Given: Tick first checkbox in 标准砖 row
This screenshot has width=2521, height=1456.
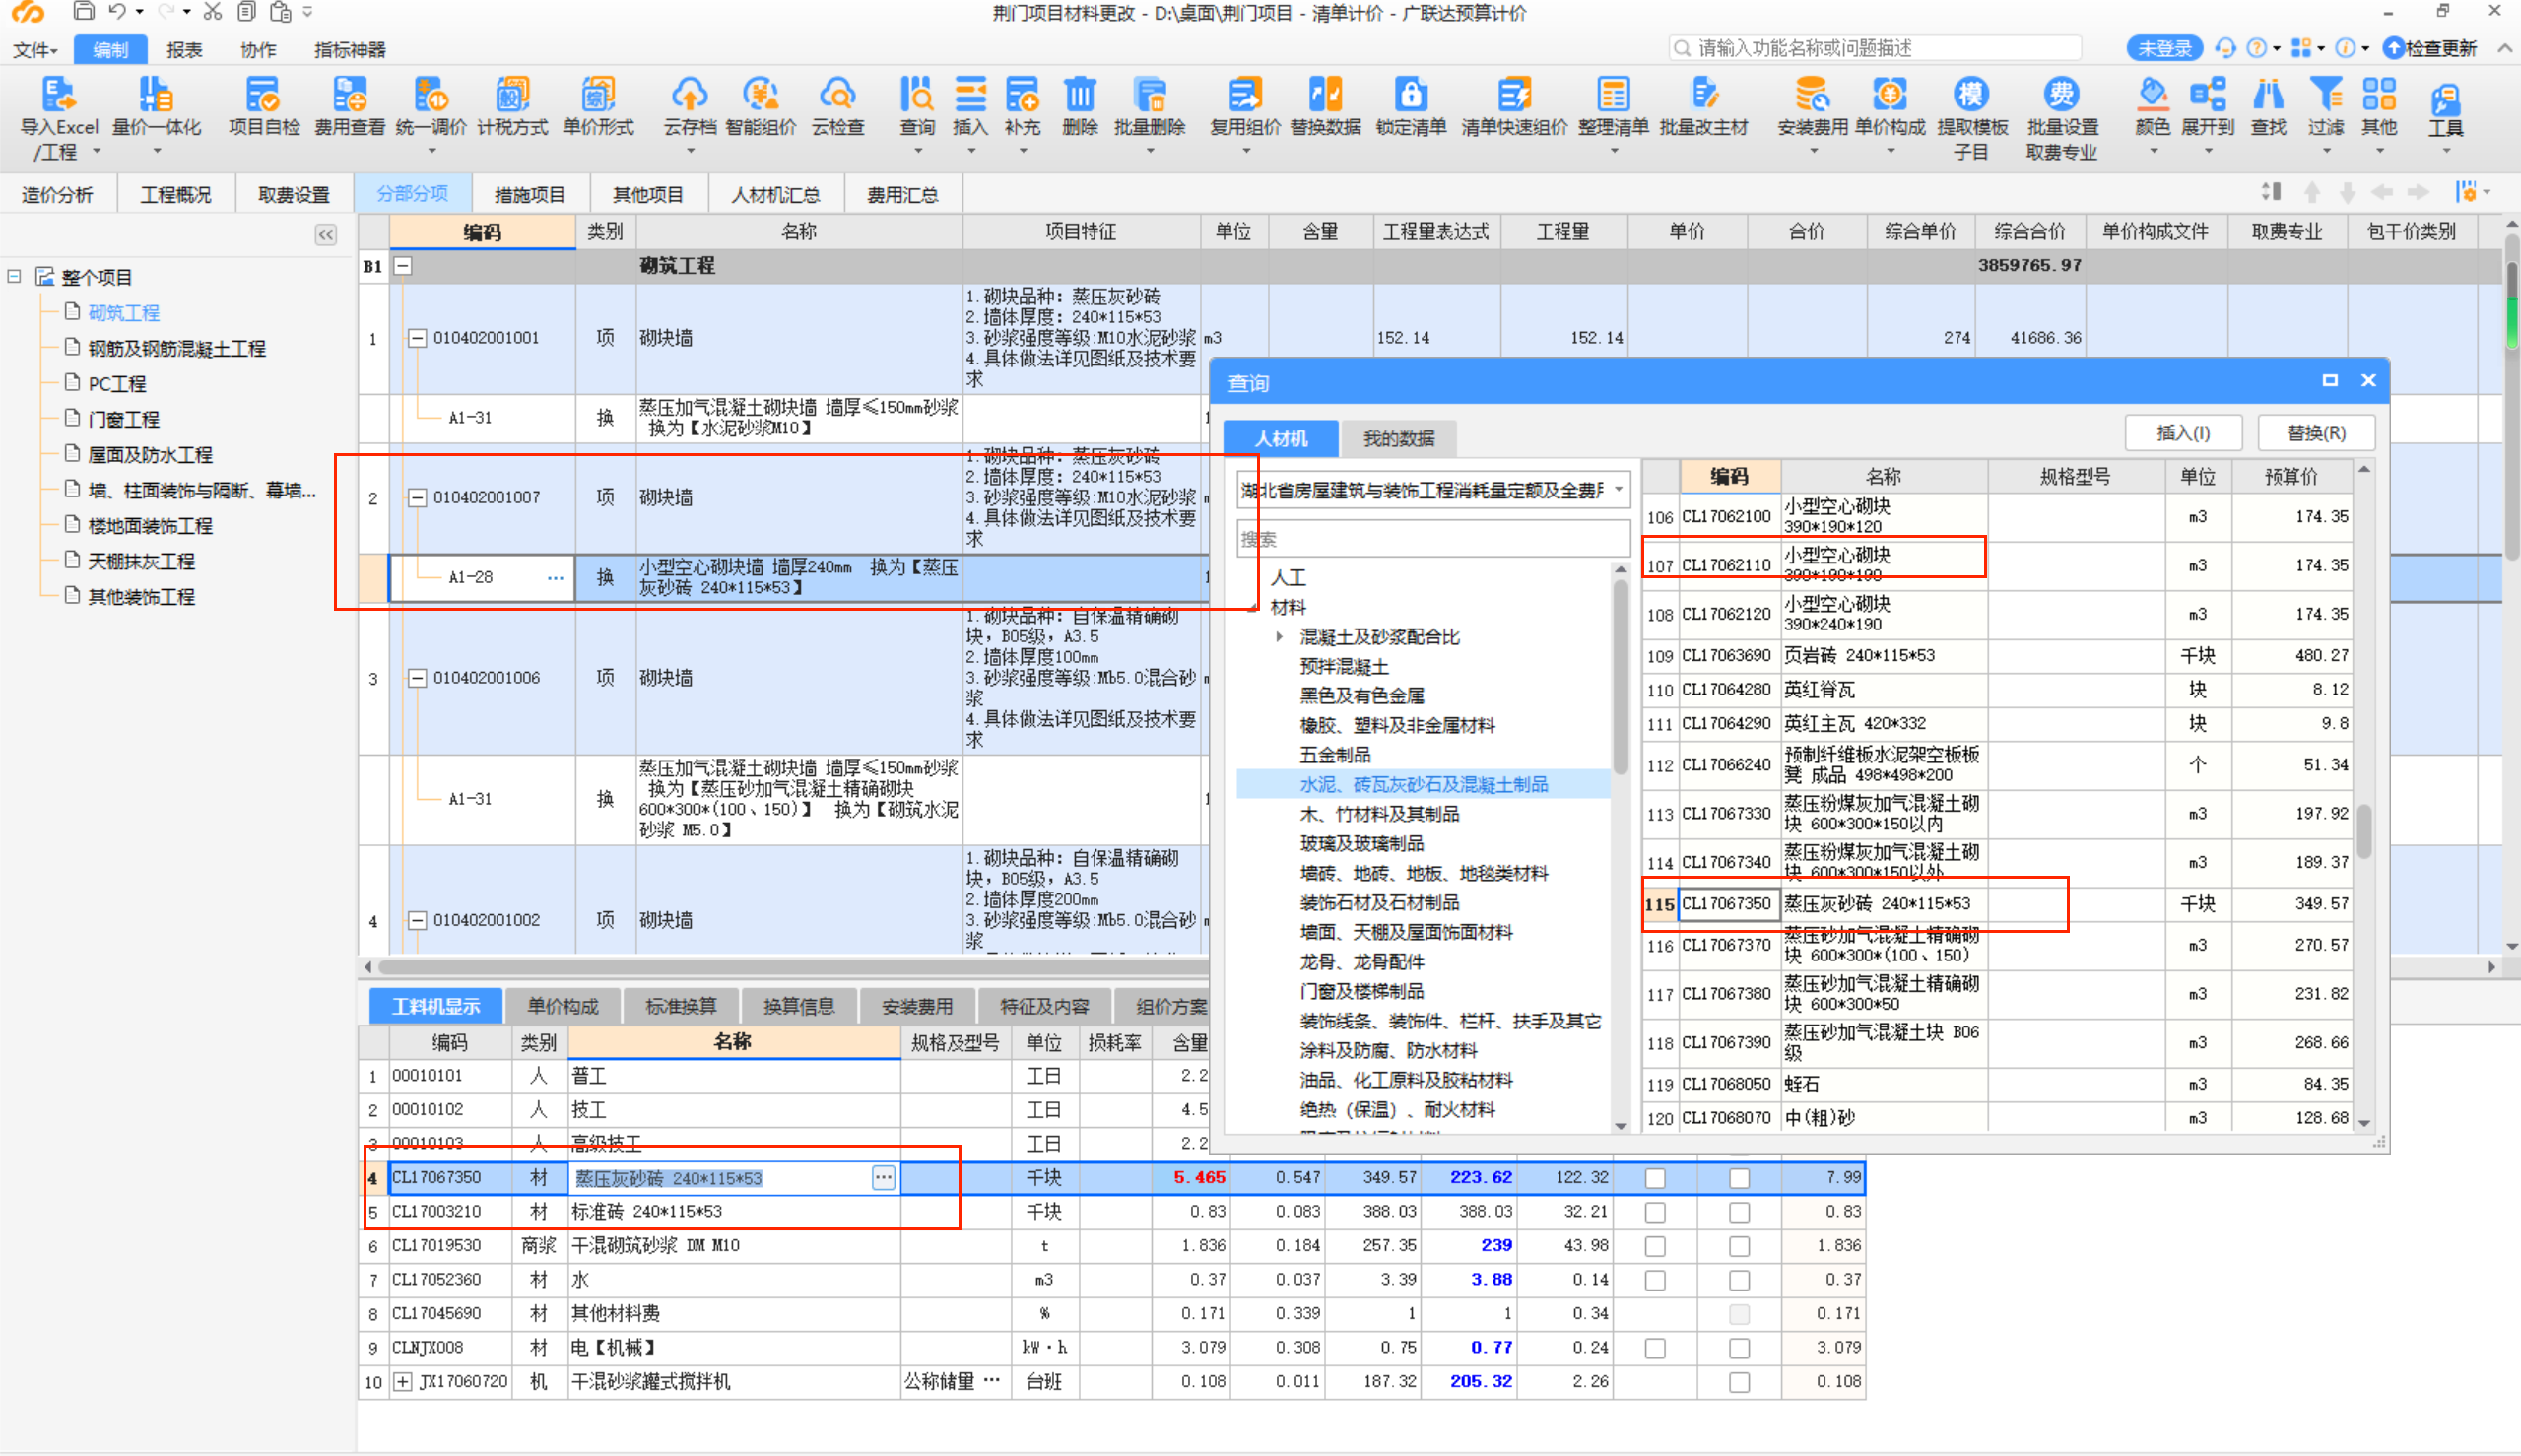Looking at the screenshot, I should click(1655, 1212).
